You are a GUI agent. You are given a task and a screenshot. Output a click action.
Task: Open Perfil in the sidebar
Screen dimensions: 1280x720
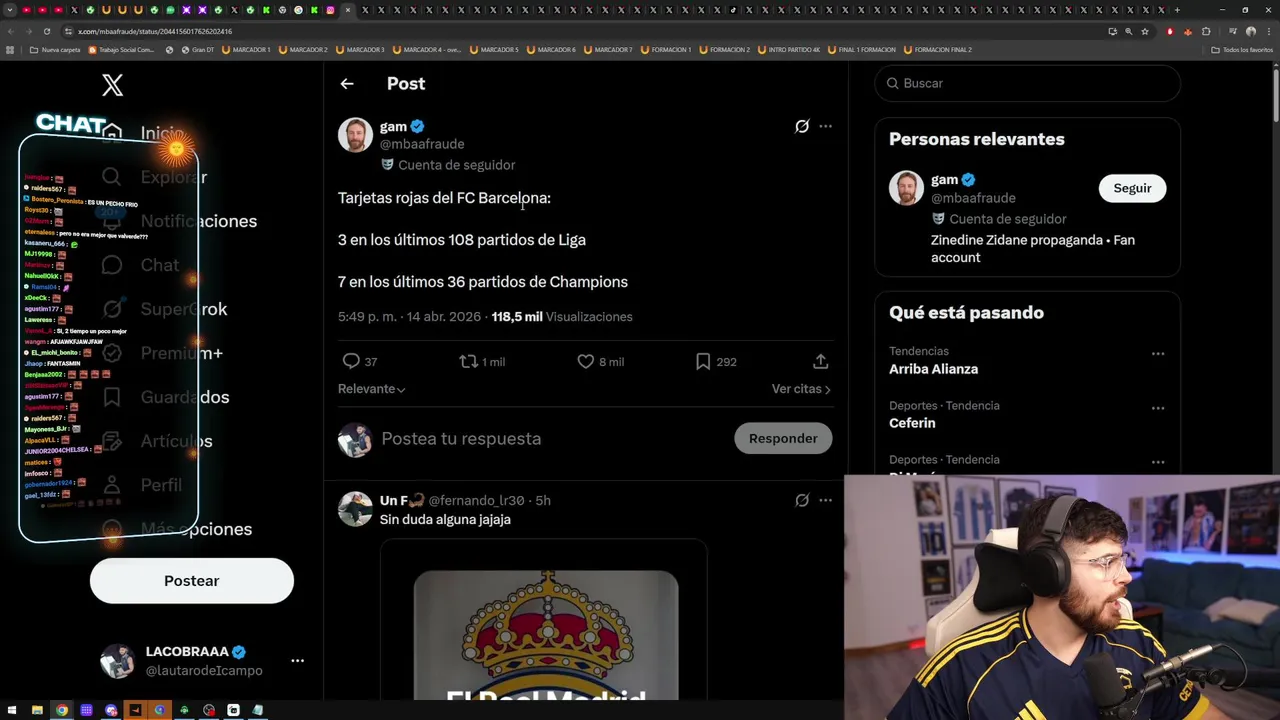coord(142,485)
